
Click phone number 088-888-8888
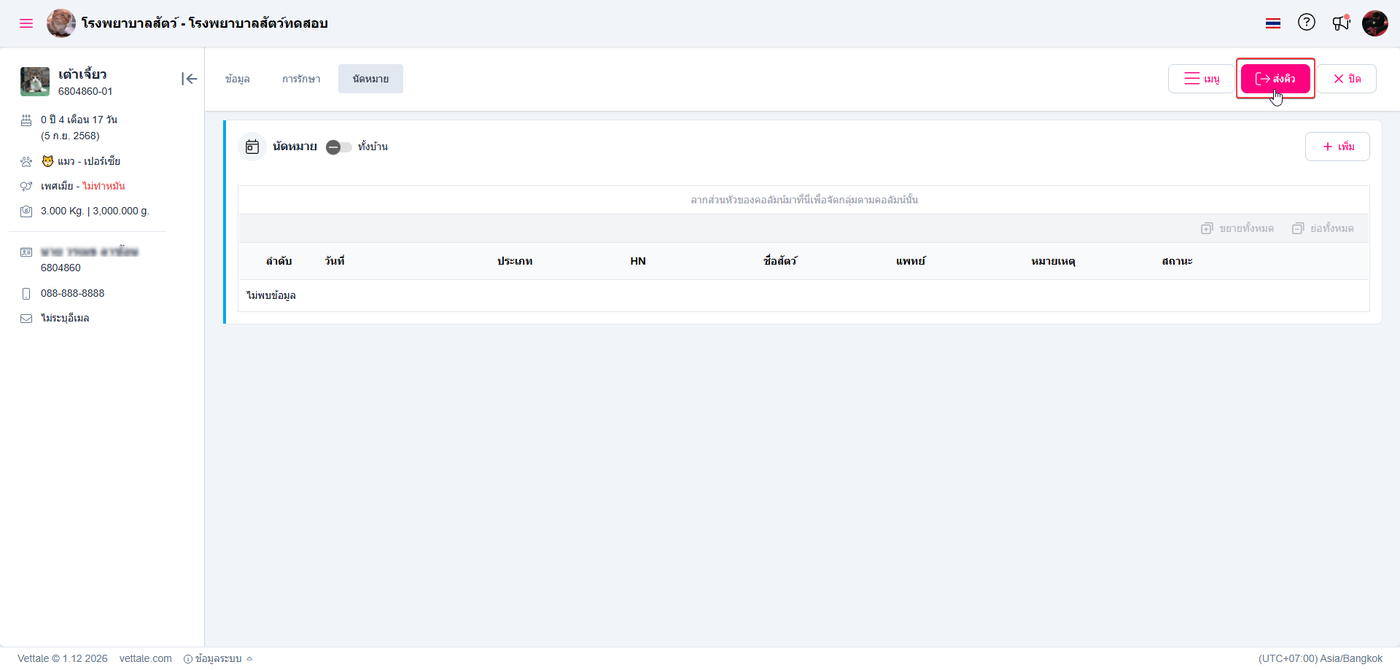tap(73, 294)
